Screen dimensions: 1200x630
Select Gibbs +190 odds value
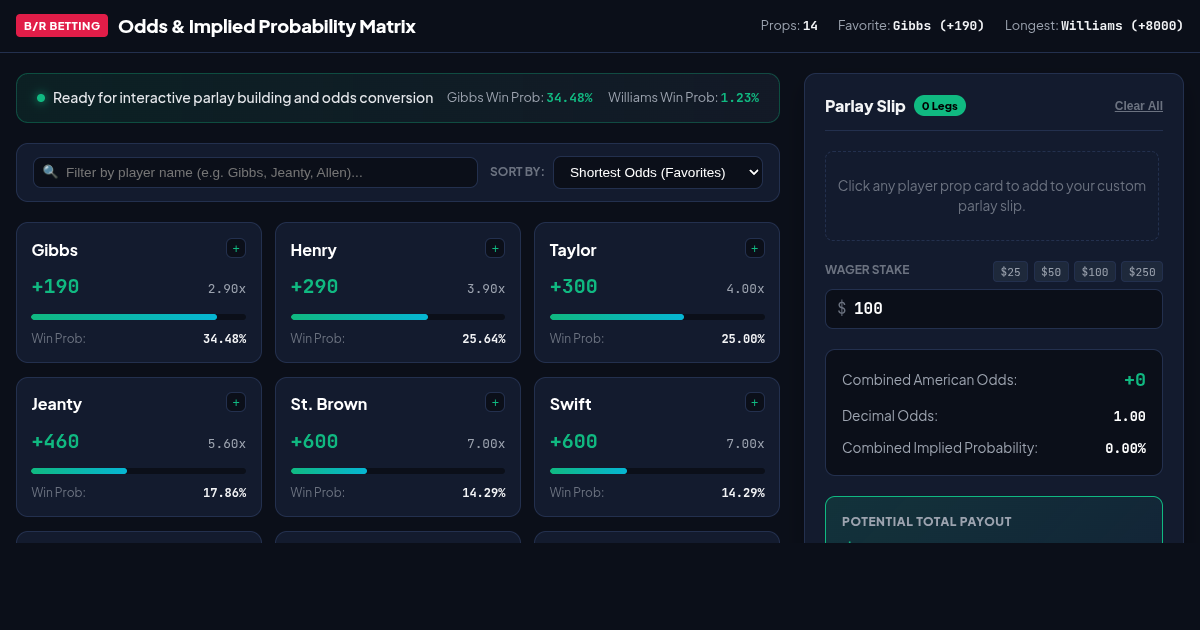click(x=56, y=287)
